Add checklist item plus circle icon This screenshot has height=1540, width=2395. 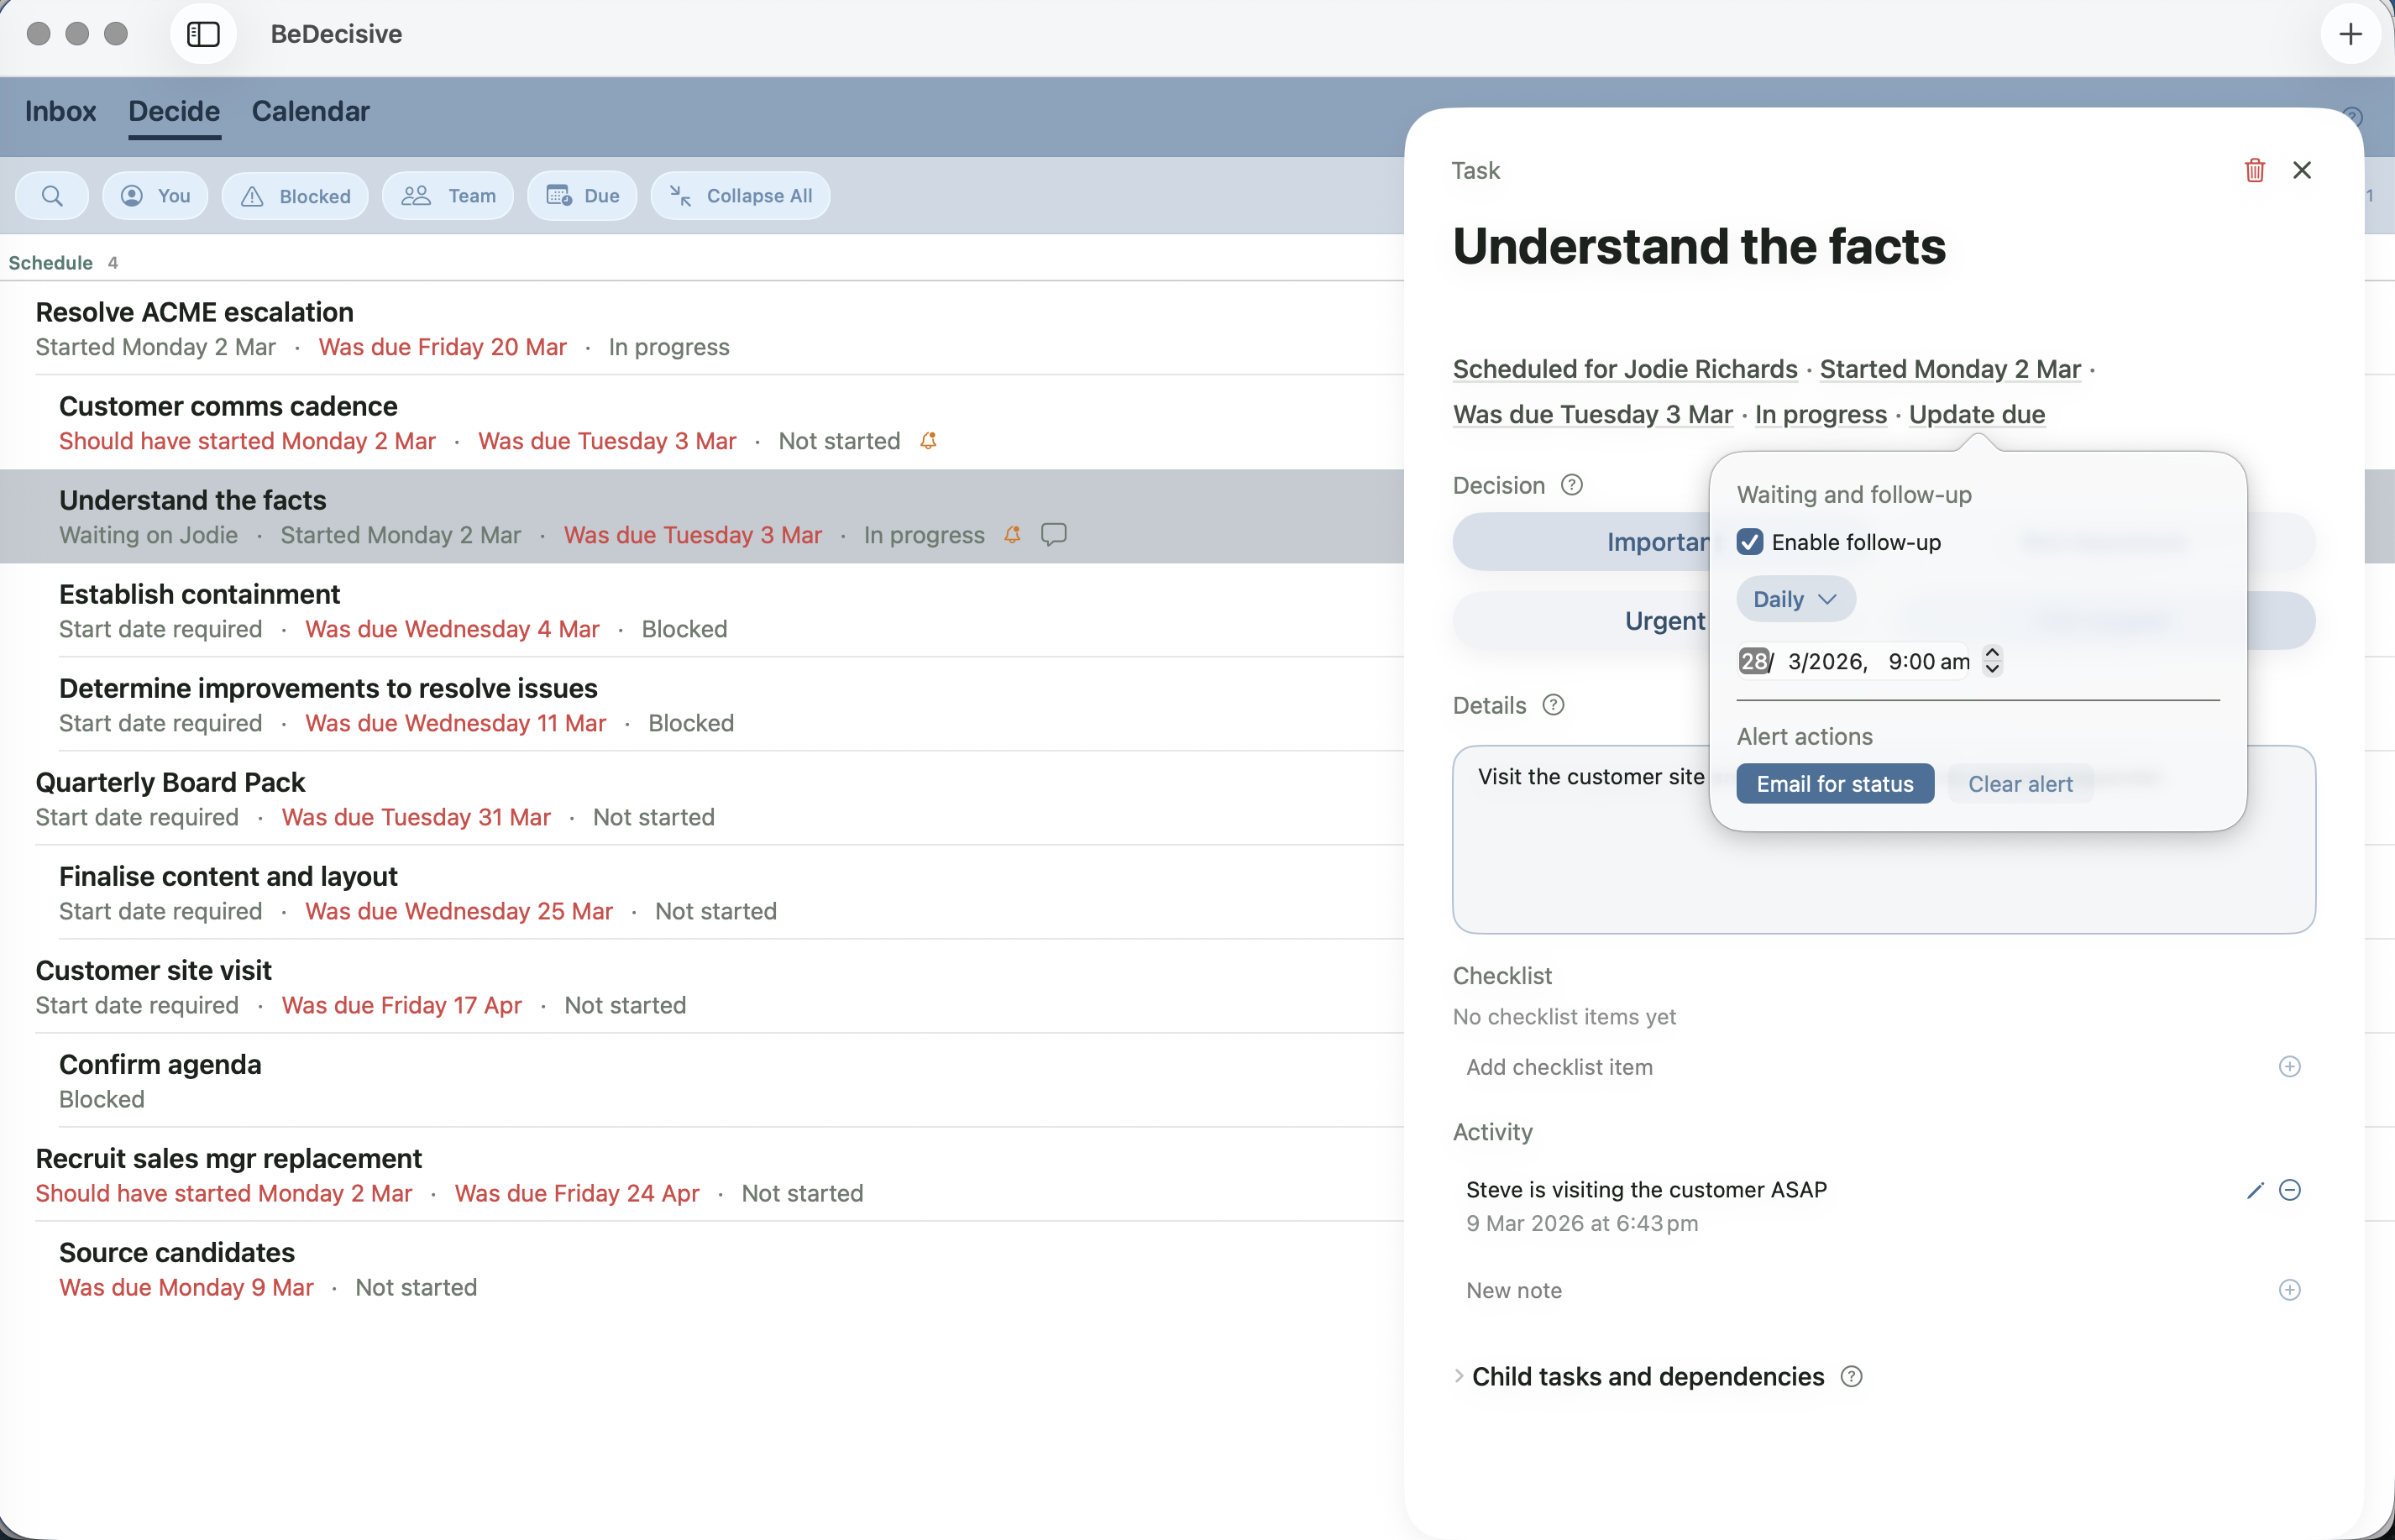coord(2289,1067)
